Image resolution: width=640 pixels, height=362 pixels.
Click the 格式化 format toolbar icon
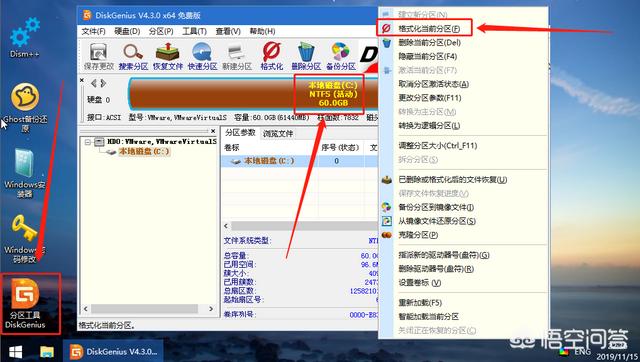coord(271,56)
